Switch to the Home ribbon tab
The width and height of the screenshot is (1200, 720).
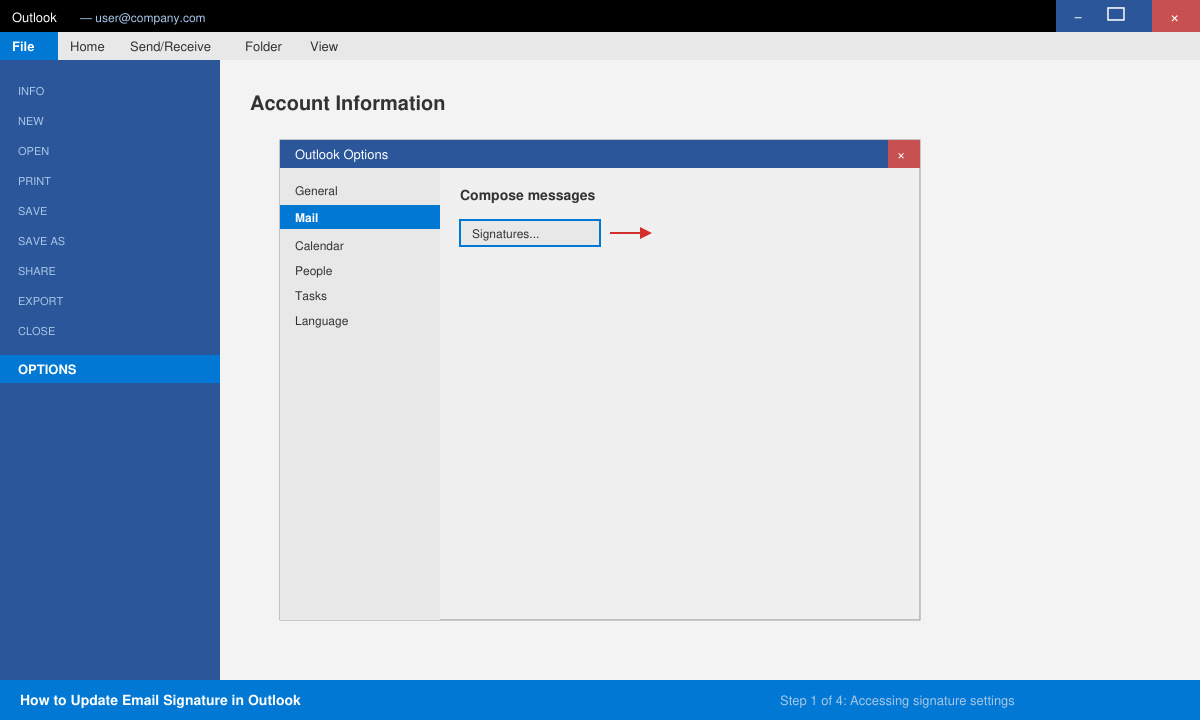click(87, 46)
